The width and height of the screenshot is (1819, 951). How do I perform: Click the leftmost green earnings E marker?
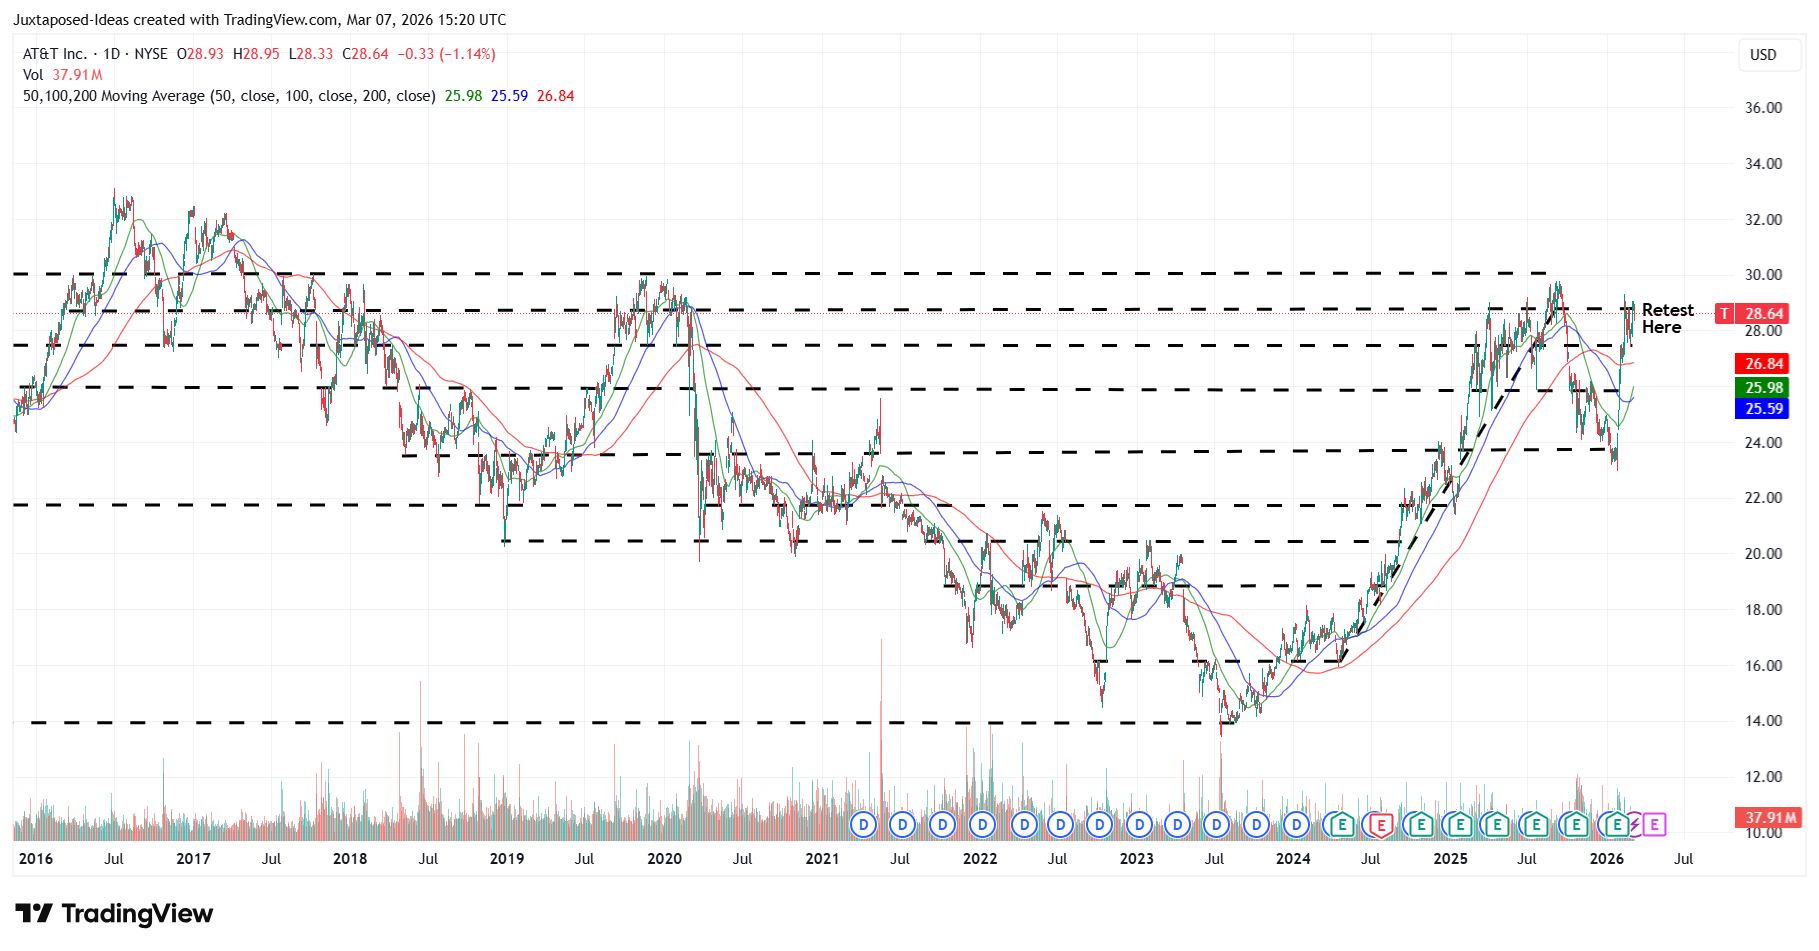click(1341, 825)
